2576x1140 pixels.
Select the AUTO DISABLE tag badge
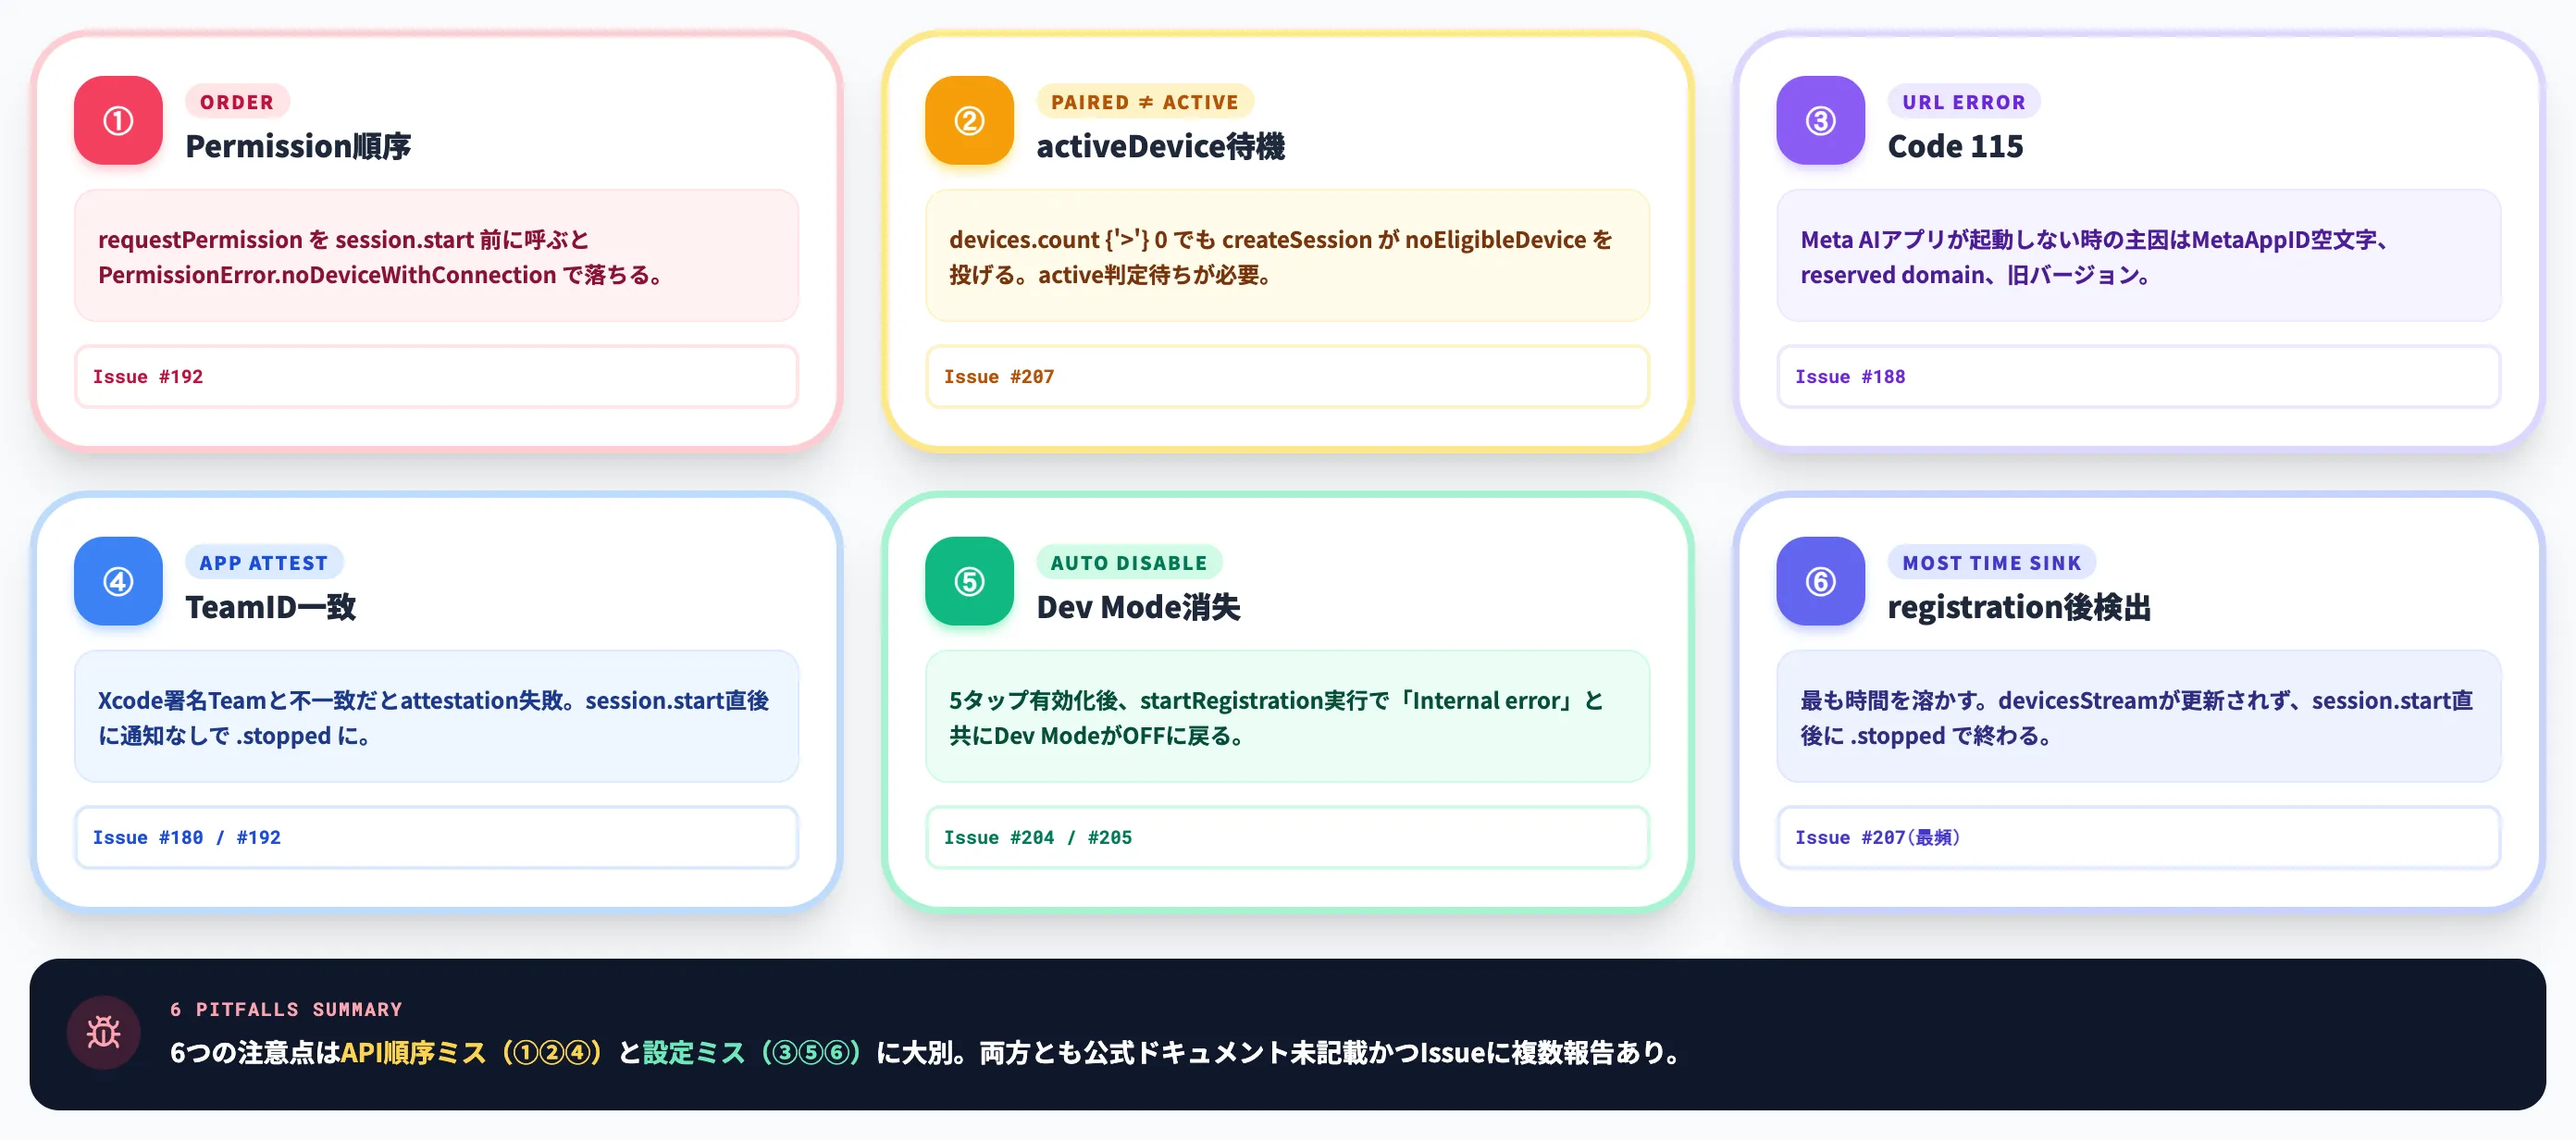pyautogui.click(x=1129, y=563)
